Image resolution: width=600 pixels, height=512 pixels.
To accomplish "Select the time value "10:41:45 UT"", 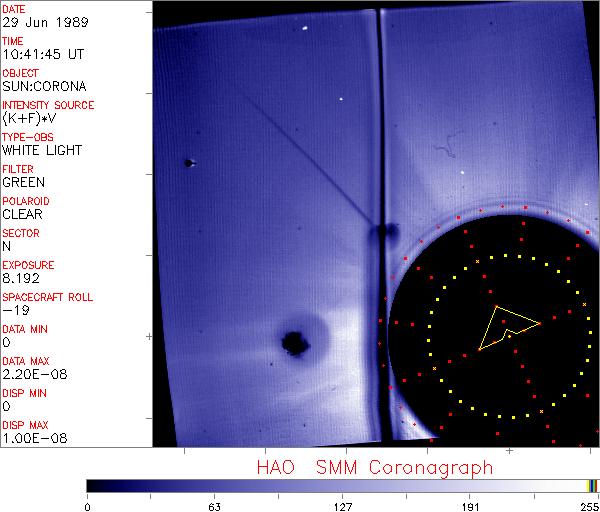I will click(43, 54).
